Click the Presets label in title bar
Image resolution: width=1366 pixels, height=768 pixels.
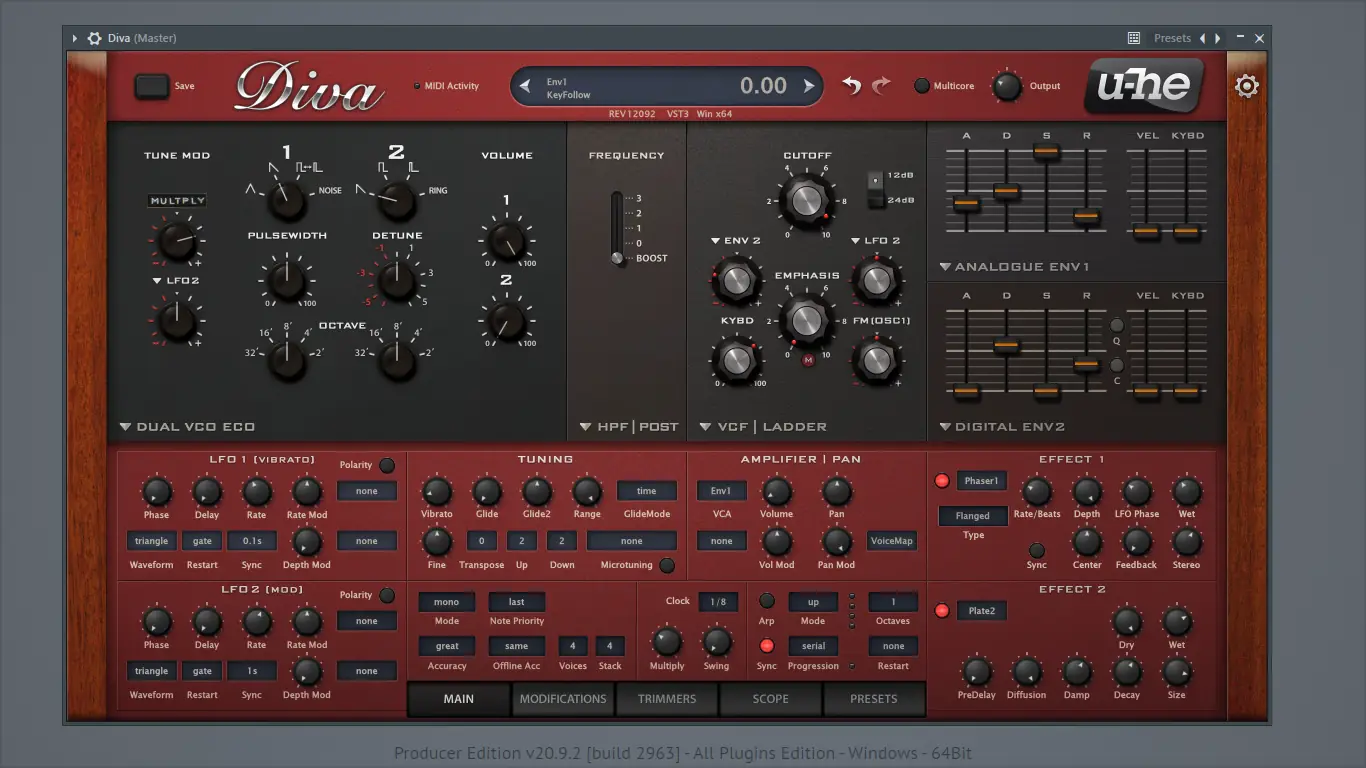point(1172,38)
